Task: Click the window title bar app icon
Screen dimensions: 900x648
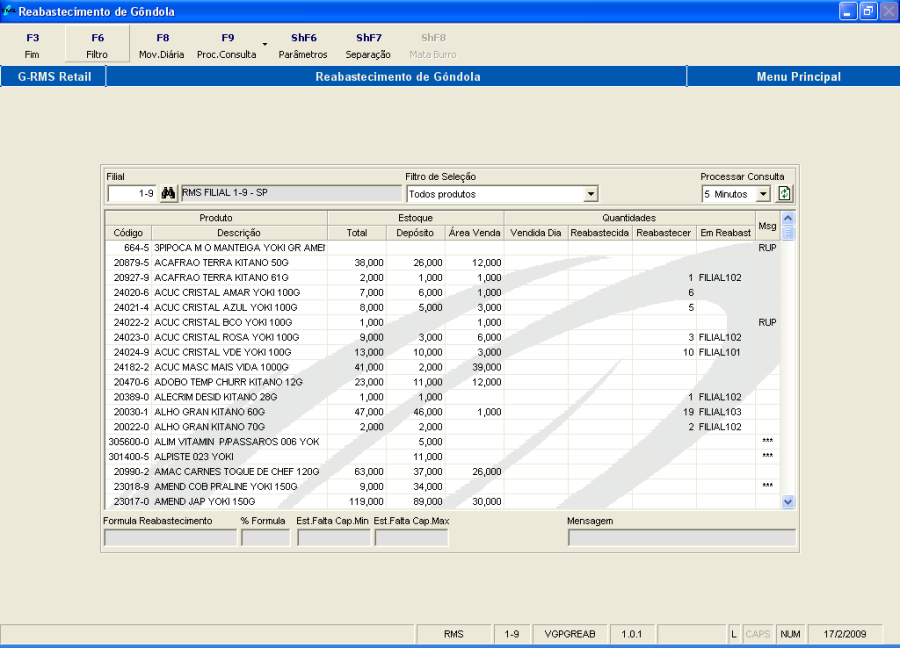Action: pos(8,11)
